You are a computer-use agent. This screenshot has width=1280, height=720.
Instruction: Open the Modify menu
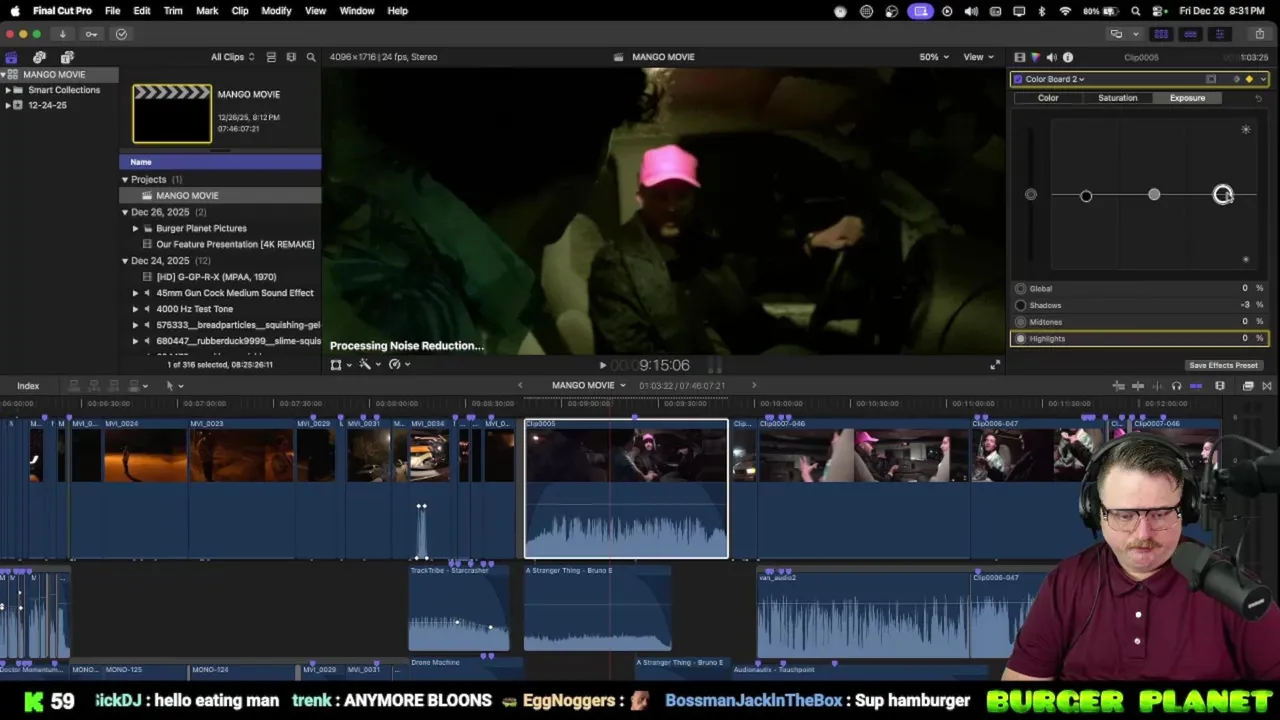coord(276,11)
